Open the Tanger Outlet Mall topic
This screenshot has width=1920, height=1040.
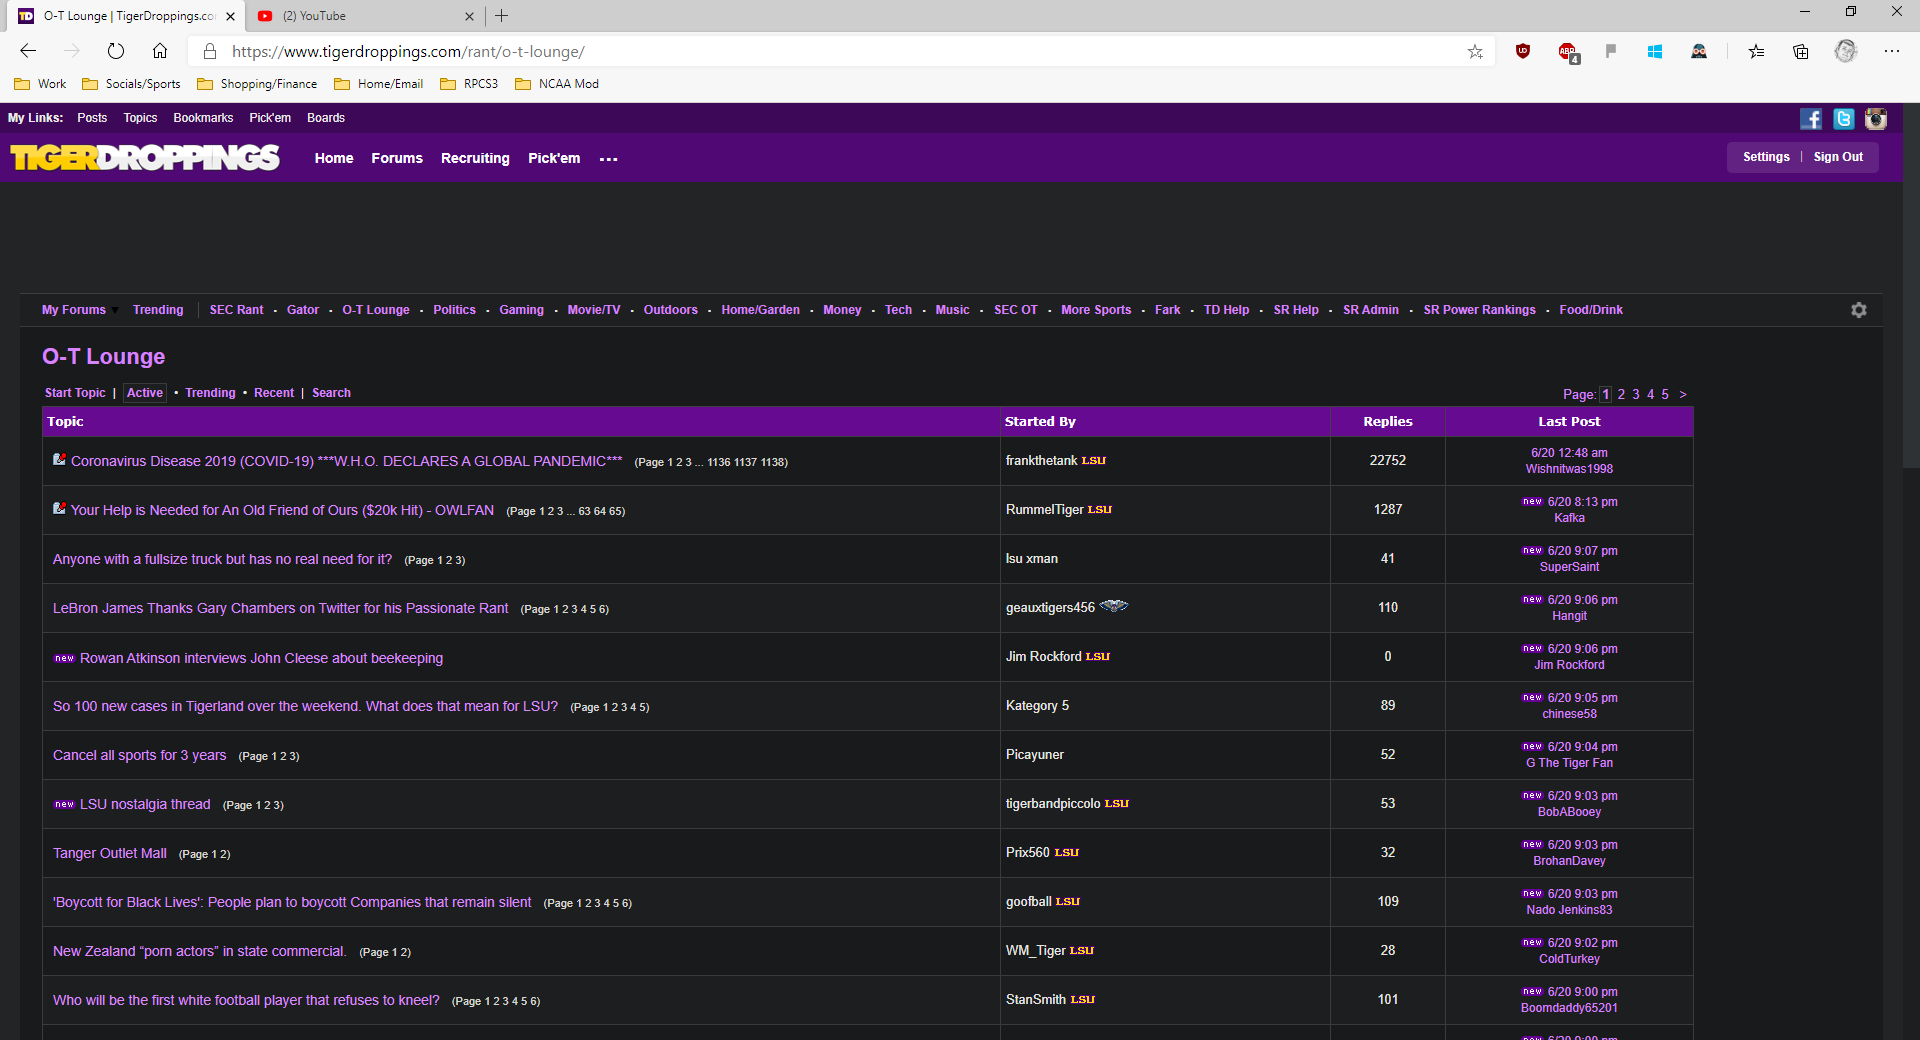(x=110, y=853)
